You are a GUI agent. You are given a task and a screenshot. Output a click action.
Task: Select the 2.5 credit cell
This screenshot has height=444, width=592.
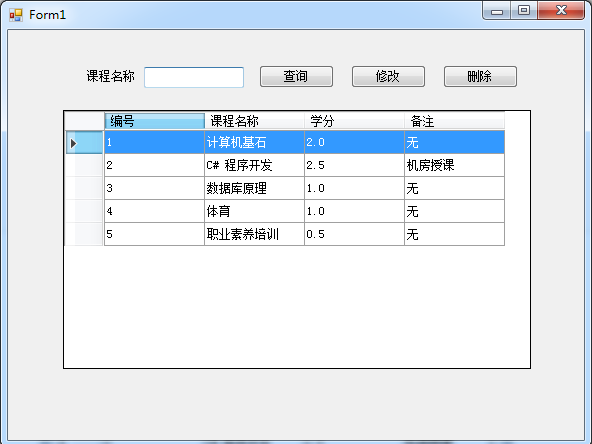tap(354, 165)
